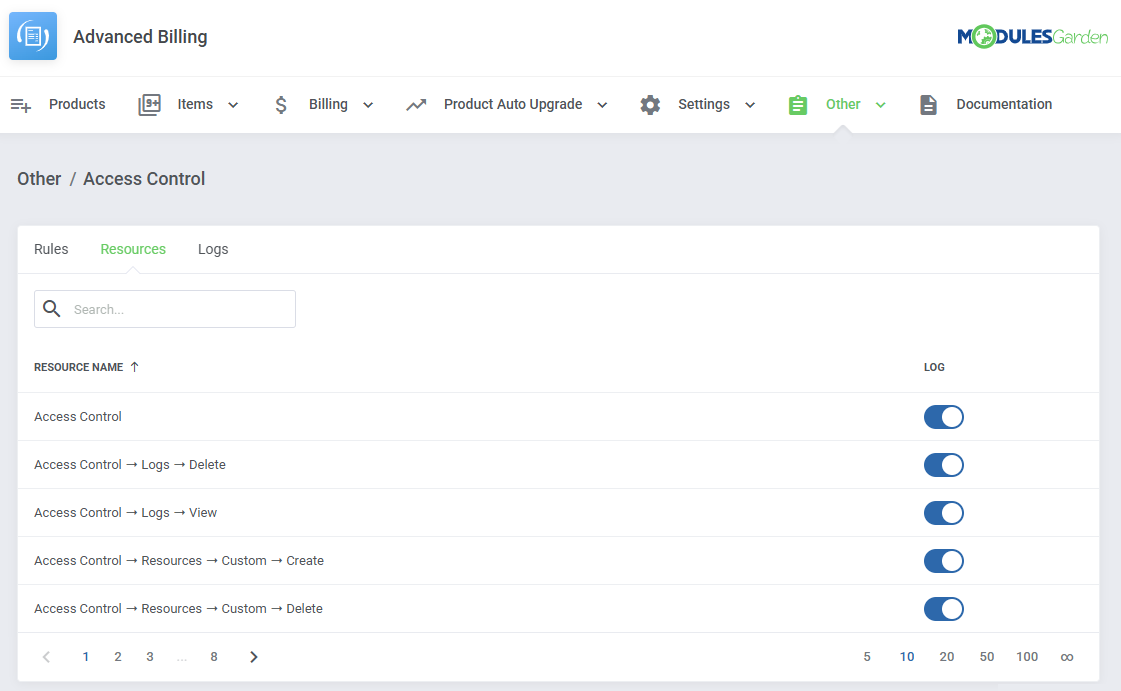Click the Documentation file icon
Screen dimensions: 1121x691
pos(928,105)
